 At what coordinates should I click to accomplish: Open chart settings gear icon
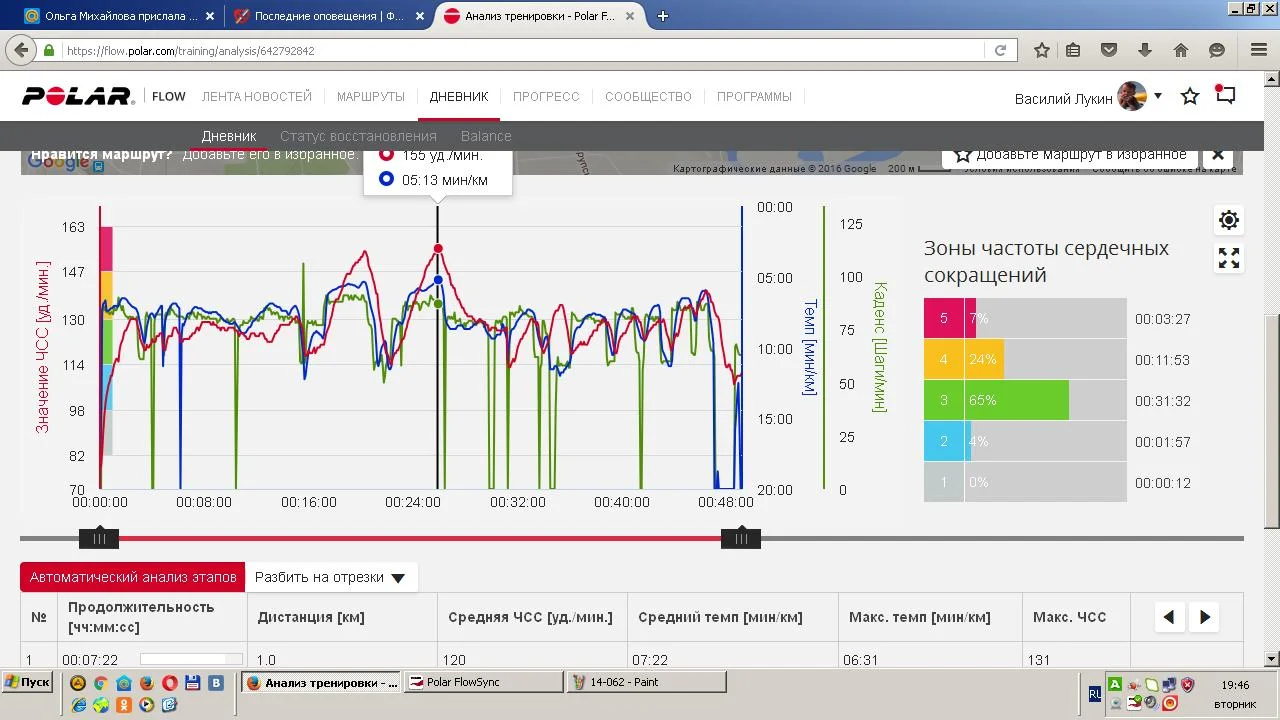(x=1229, y=220)
